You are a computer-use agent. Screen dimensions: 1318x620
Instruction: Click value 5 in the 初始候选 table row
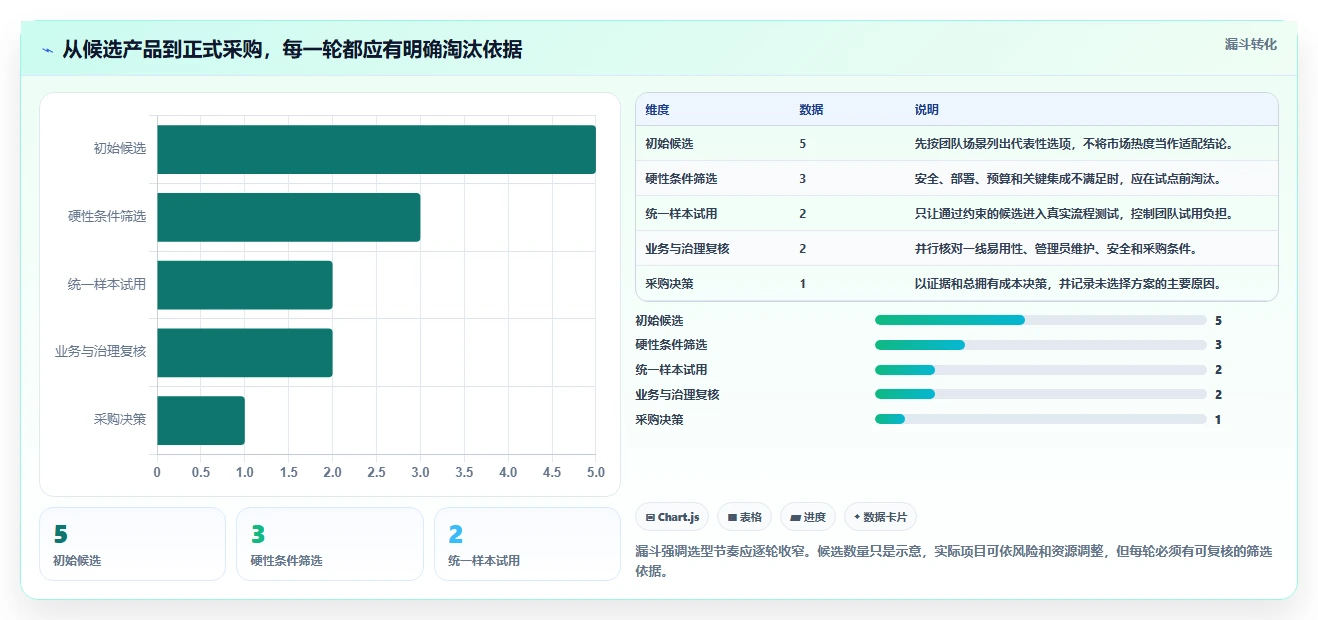pyautogui.click(x=803, y=144)
